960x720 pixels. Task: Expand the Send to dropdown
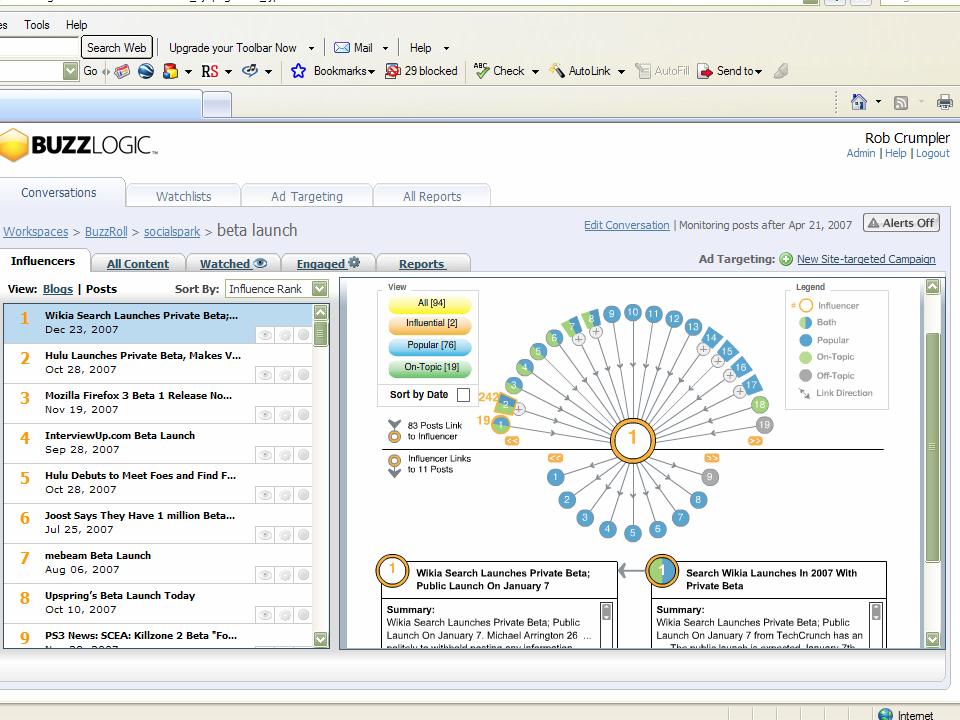[x=759, y=71]
